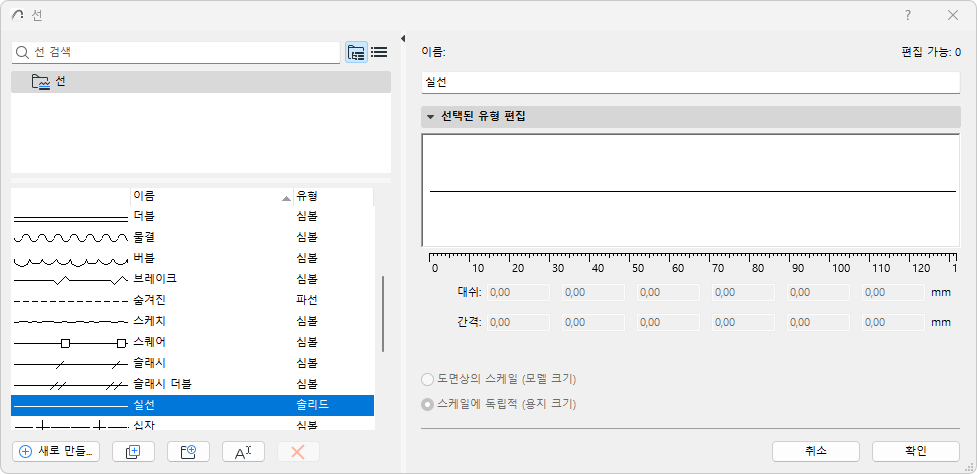Select the 더블 line type row
The image size is (977, 474).
193,217
